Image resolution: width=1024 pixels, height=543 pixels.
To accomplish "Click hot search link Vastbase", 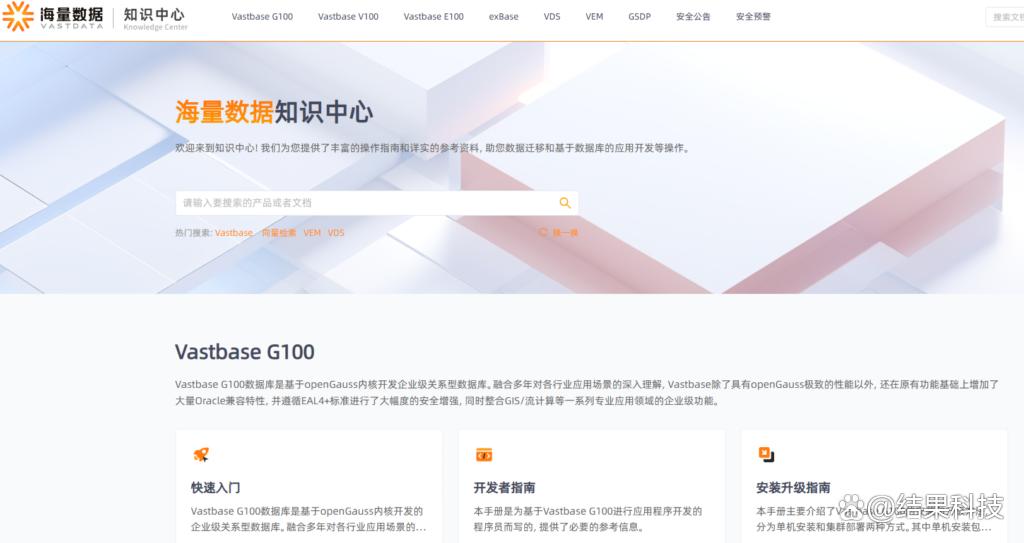I will coord(234,233).
